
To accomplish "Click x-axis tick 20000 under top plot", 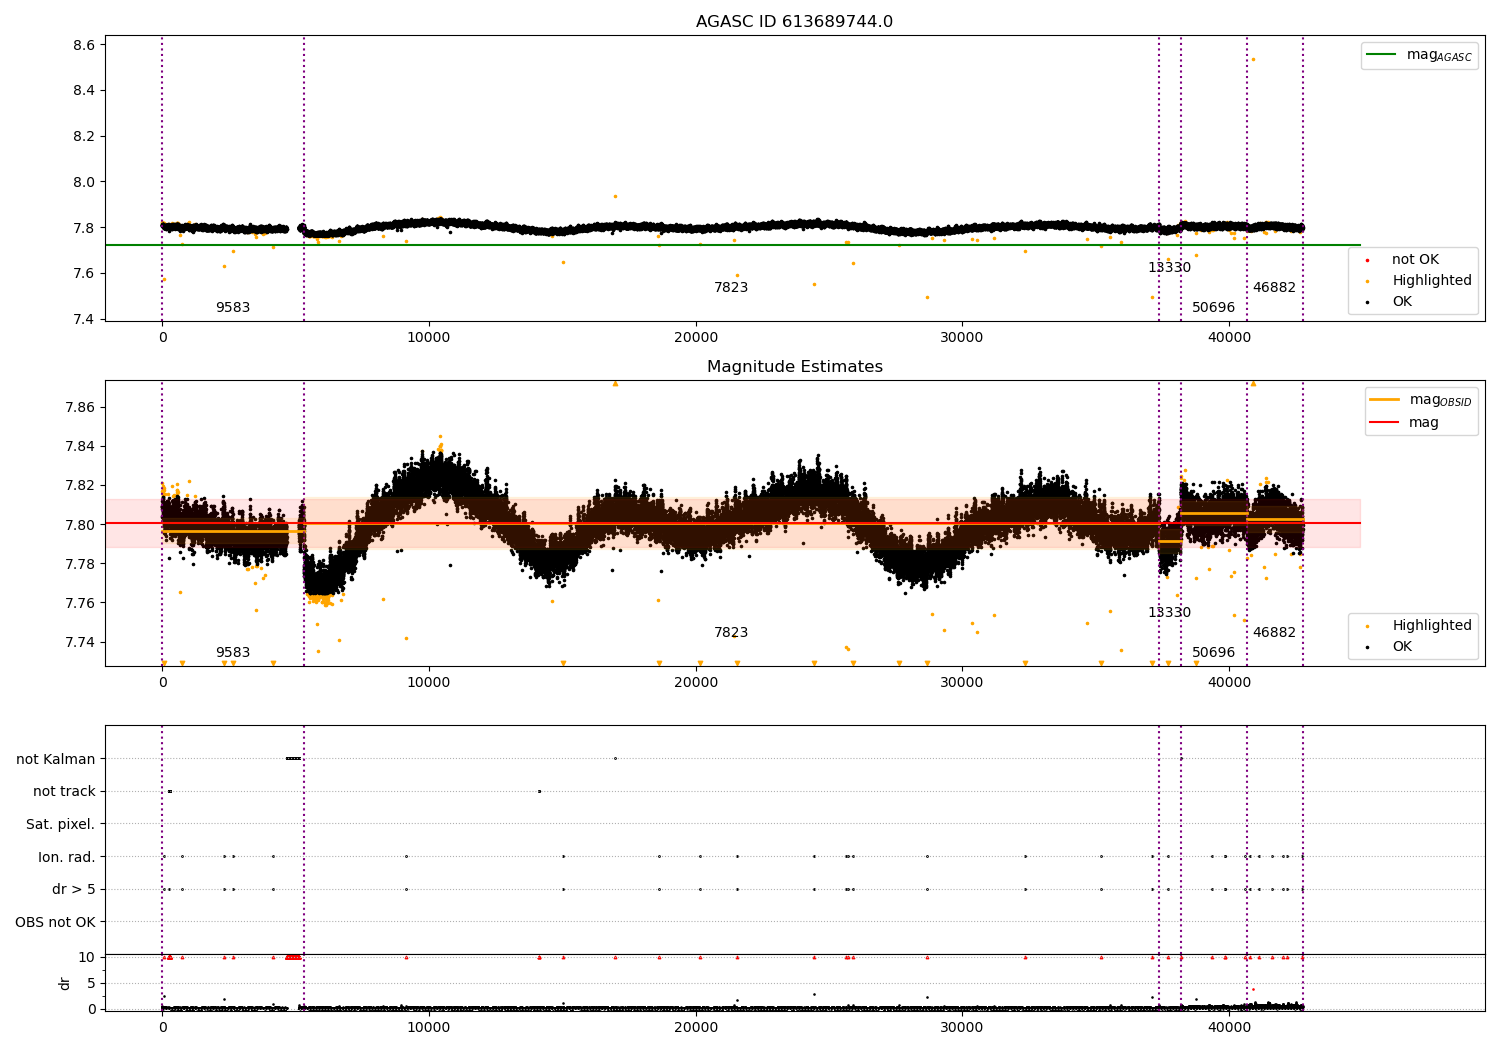I will point(696,337).
